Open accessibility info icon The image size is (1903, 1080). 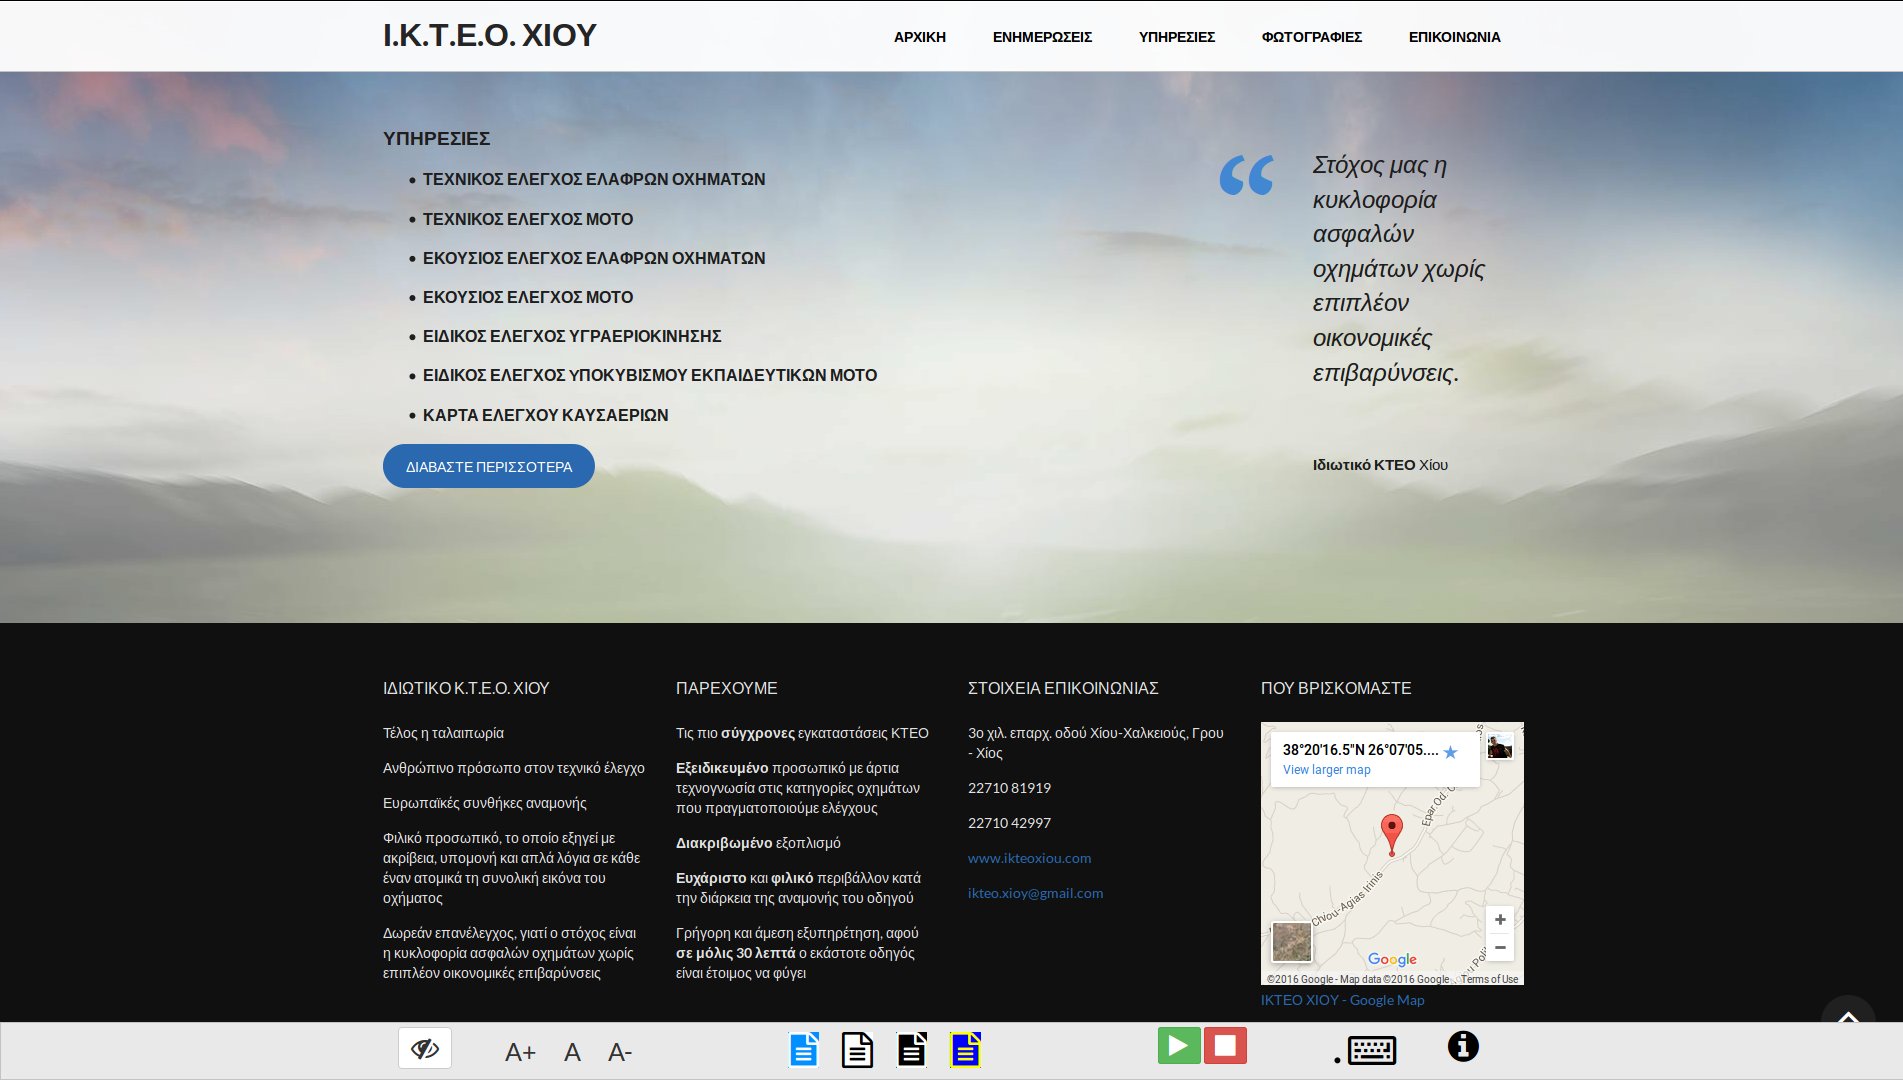pyautogui.click(x=1463, y=1046)
